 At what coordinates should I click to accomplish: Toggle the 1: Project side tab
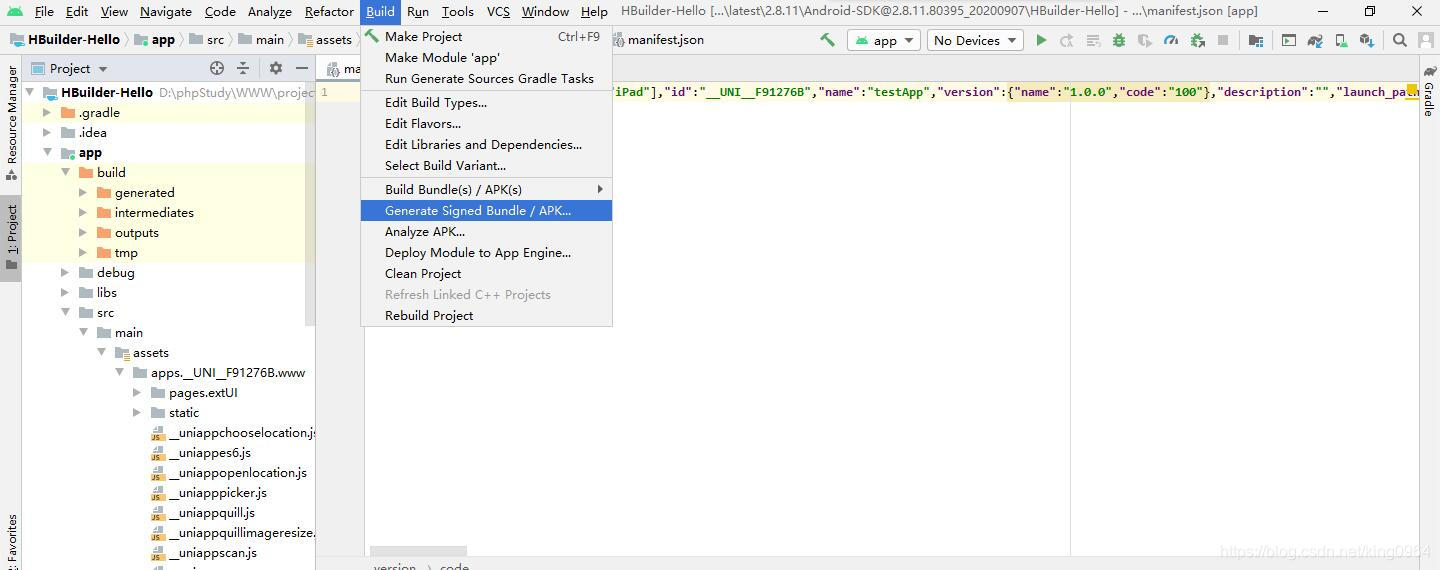11,238
